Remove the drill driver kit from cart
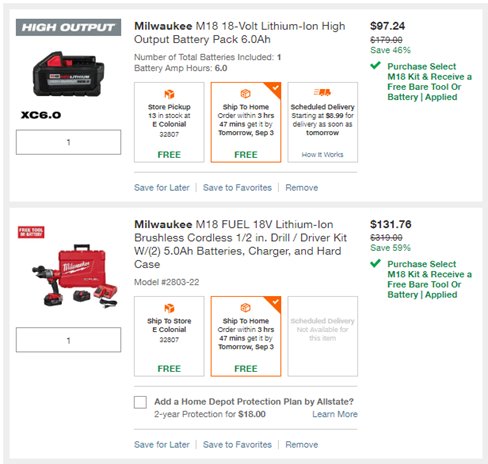 302,445
